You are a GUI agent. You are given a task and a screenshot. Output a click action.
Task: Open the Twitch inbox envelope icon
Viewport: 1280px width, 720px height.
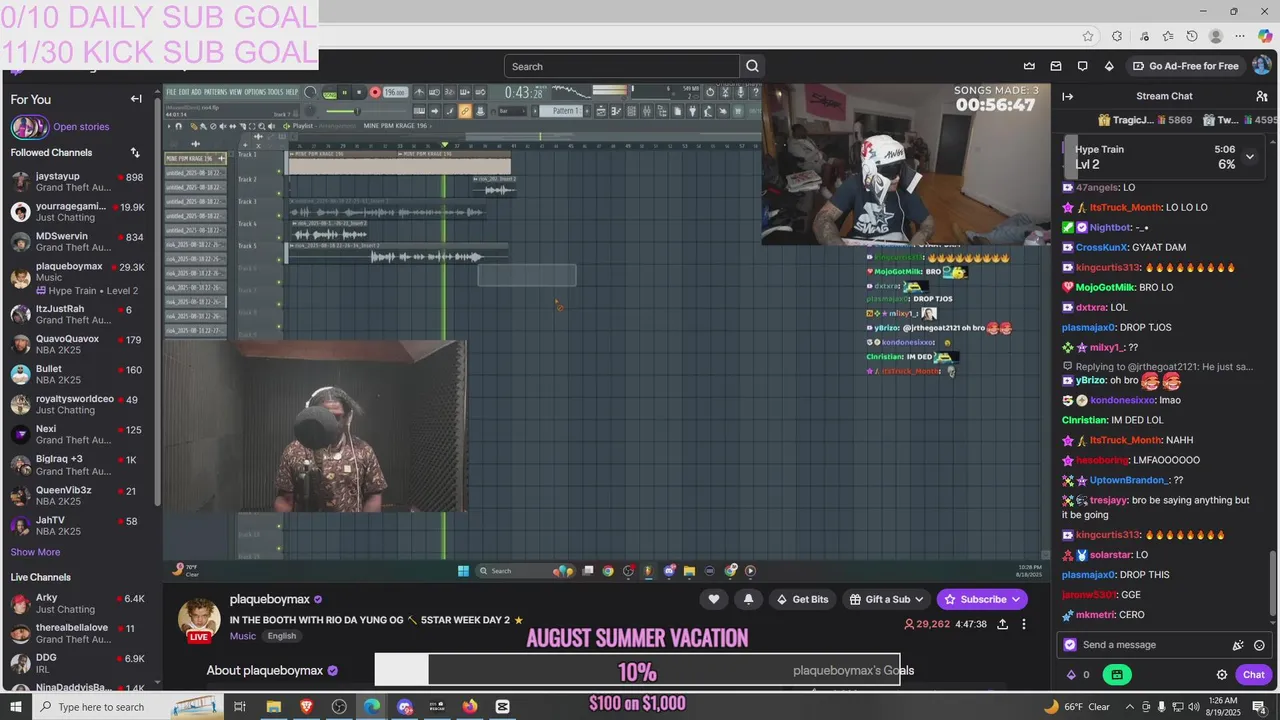coord(1056,66)
